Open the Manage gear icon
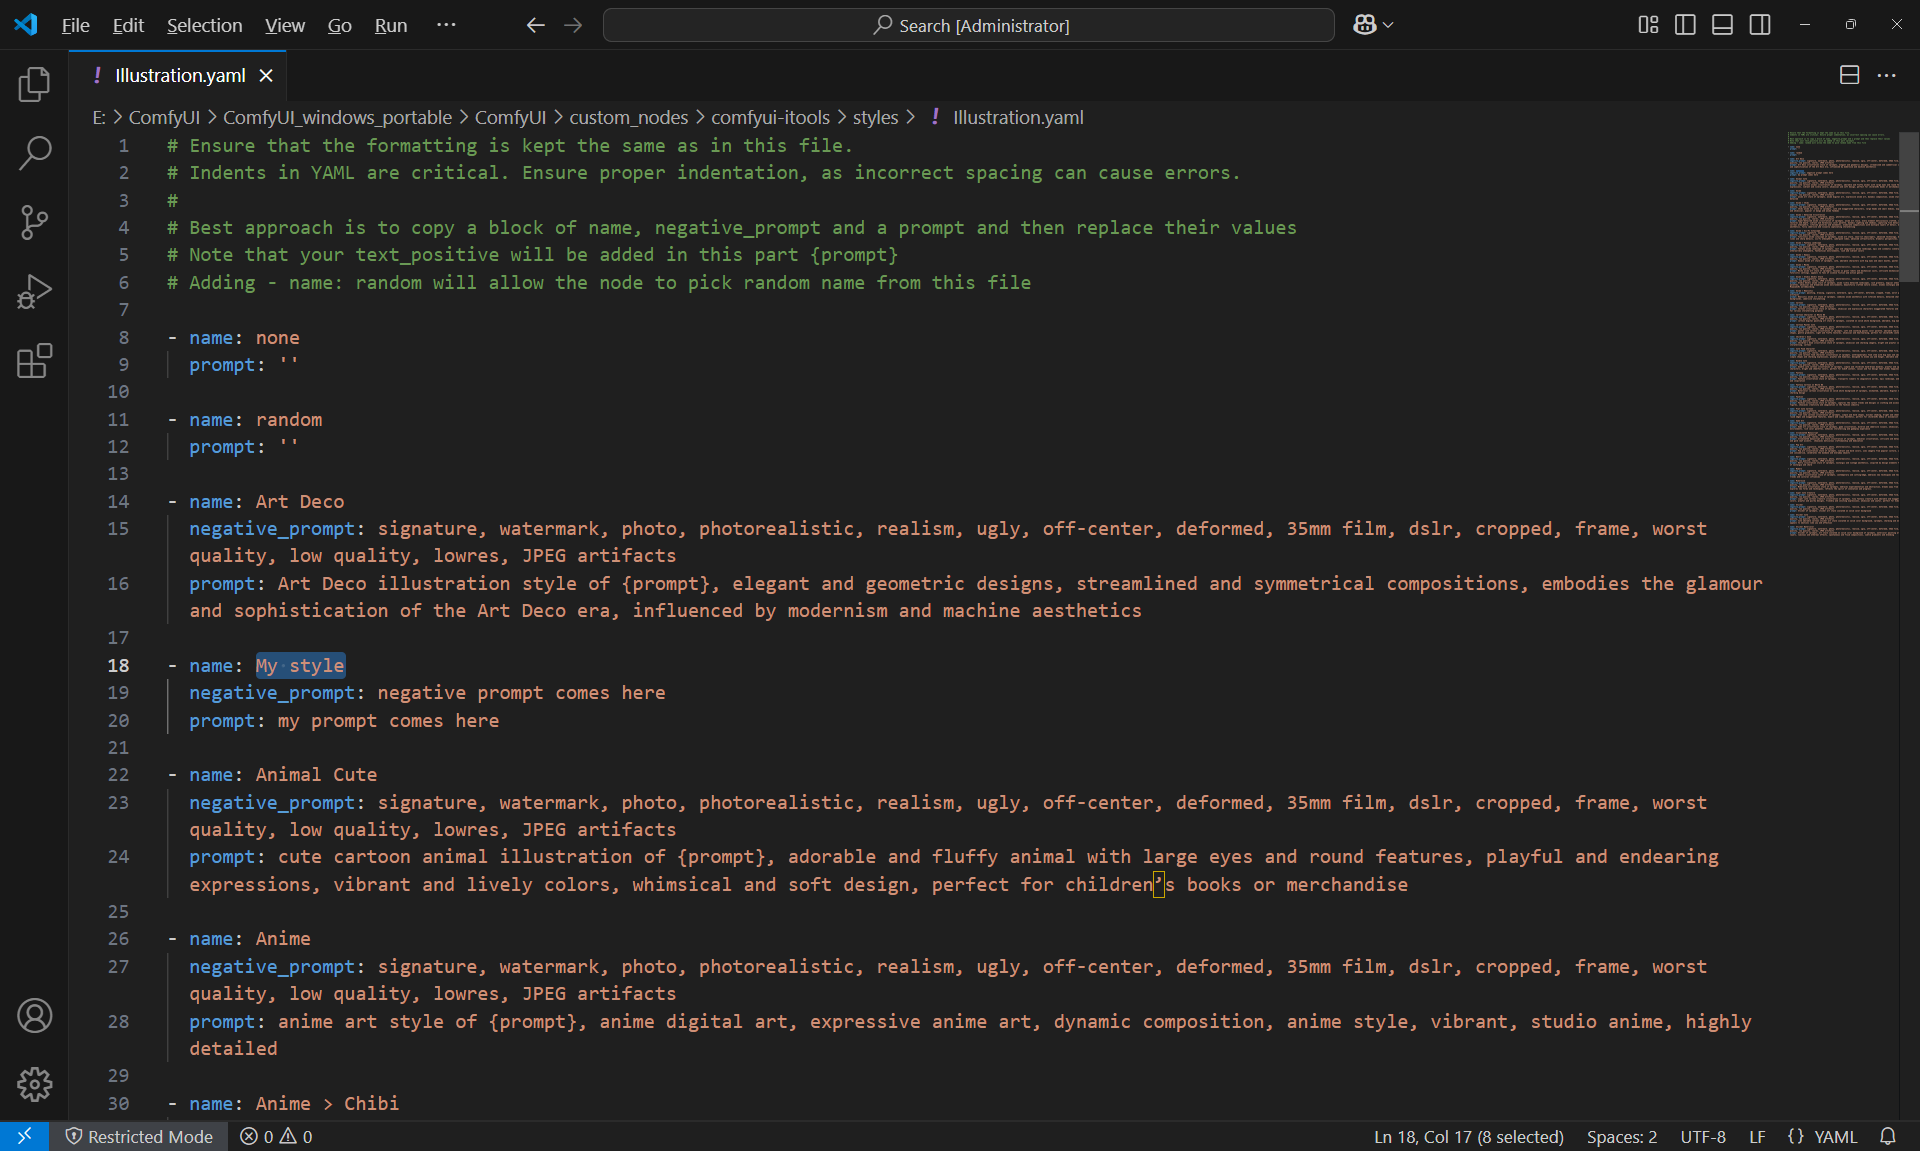This screenshot has height=1151, width=1920. (34, 1084)
